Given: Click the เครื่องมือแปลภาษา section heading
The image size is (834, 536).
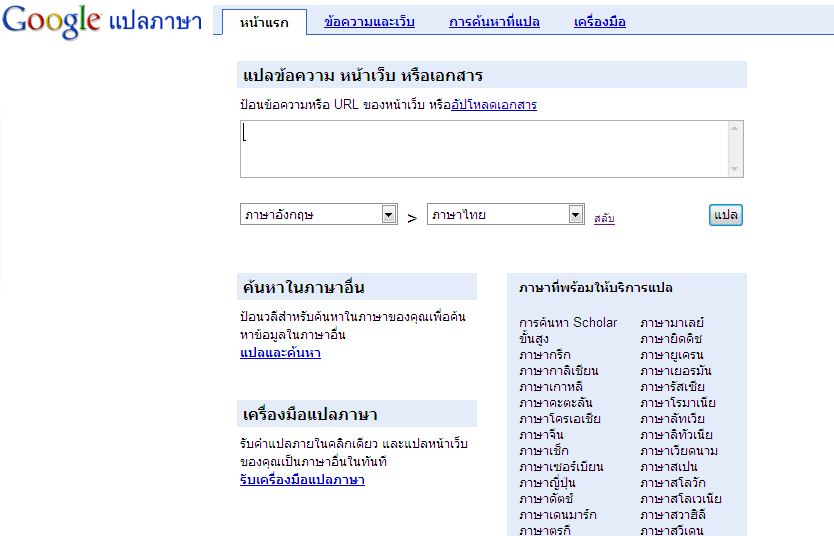Looking at the screenshot, I should [310, 414].
